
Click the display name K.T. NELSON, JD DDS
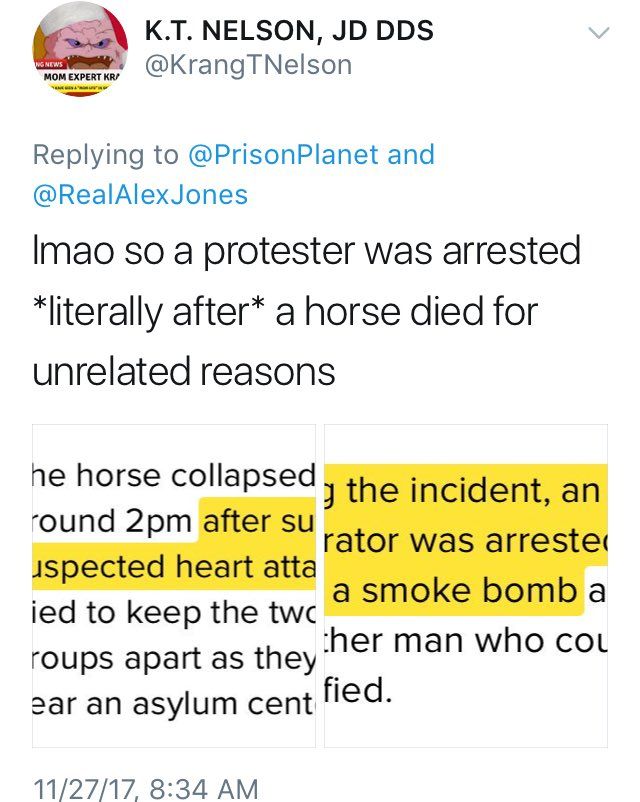tap(289, 31)
